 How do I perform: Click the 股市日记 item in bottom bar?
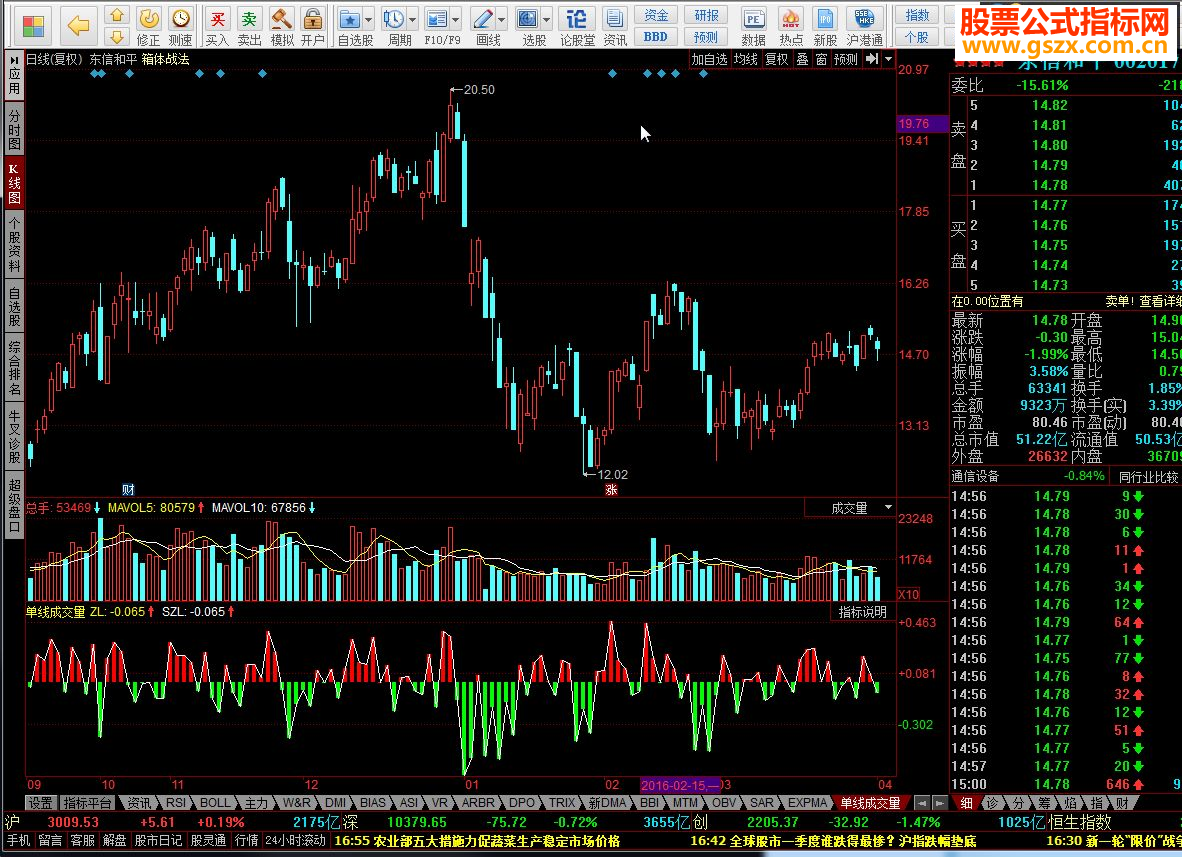pos(158,840)
